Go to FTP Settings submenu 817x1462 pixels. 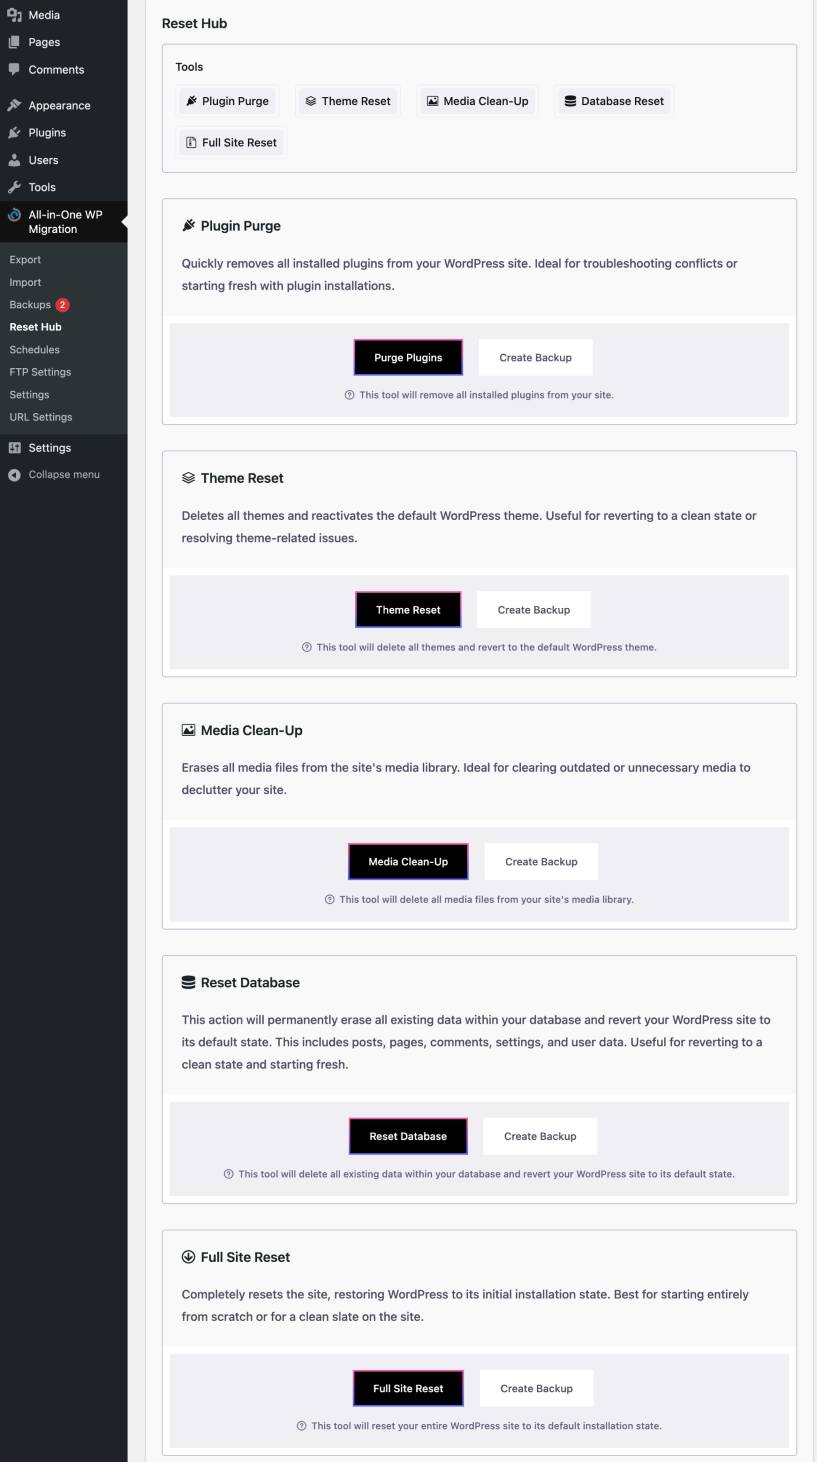(40, 372)
